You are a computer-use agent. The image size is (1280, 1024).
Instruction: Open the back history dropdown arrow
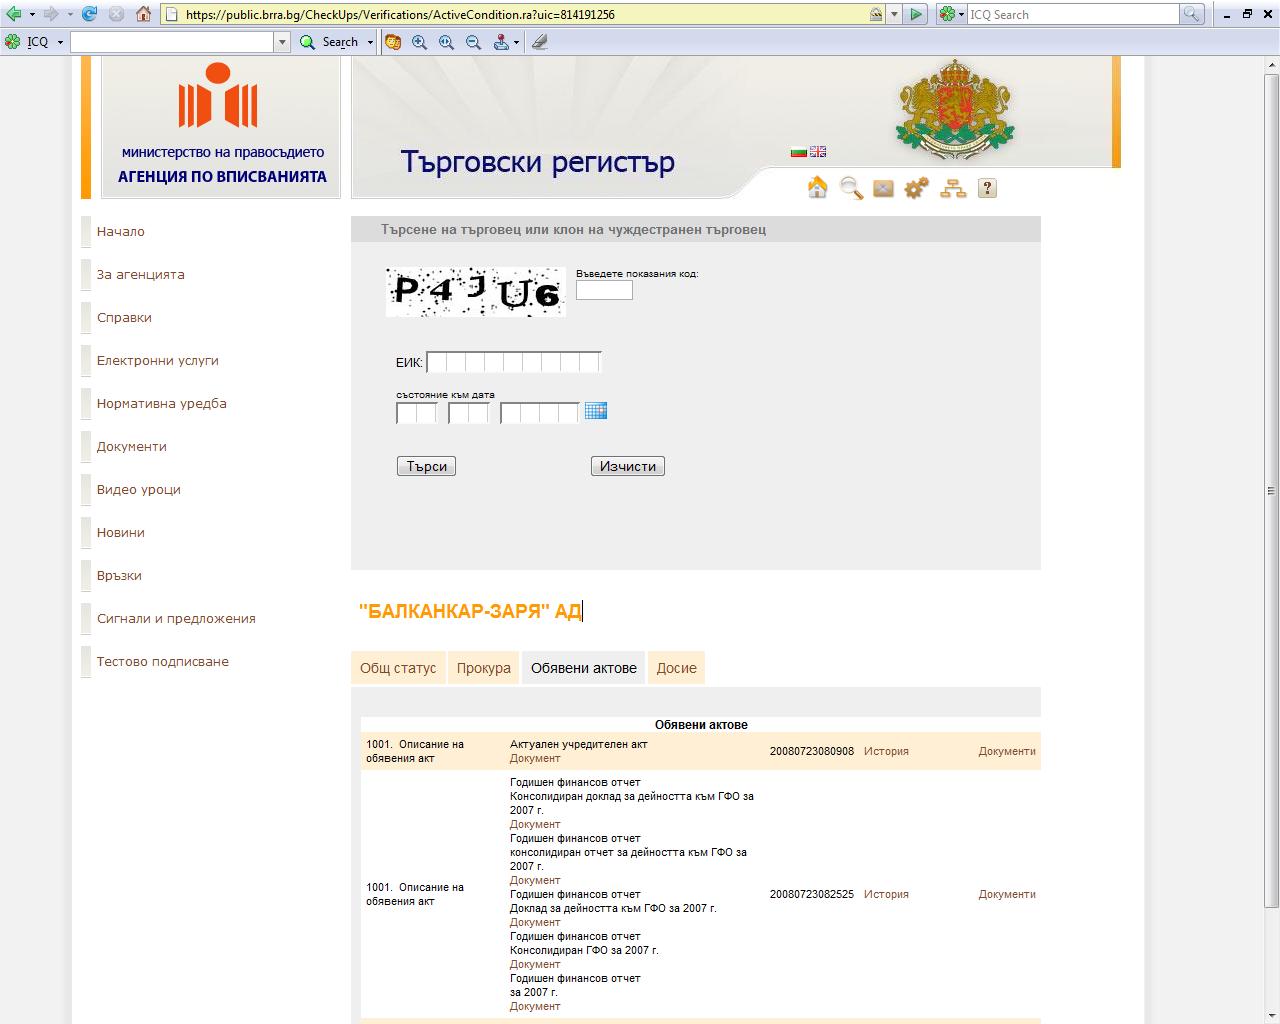tap(32, 14)
